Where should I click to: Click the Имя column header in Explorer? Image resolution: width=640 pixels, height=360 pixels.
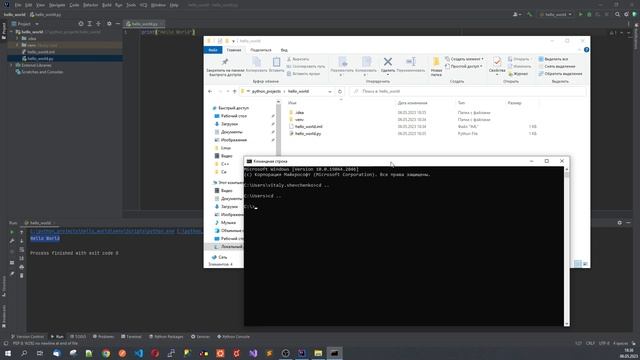point(292,103)
